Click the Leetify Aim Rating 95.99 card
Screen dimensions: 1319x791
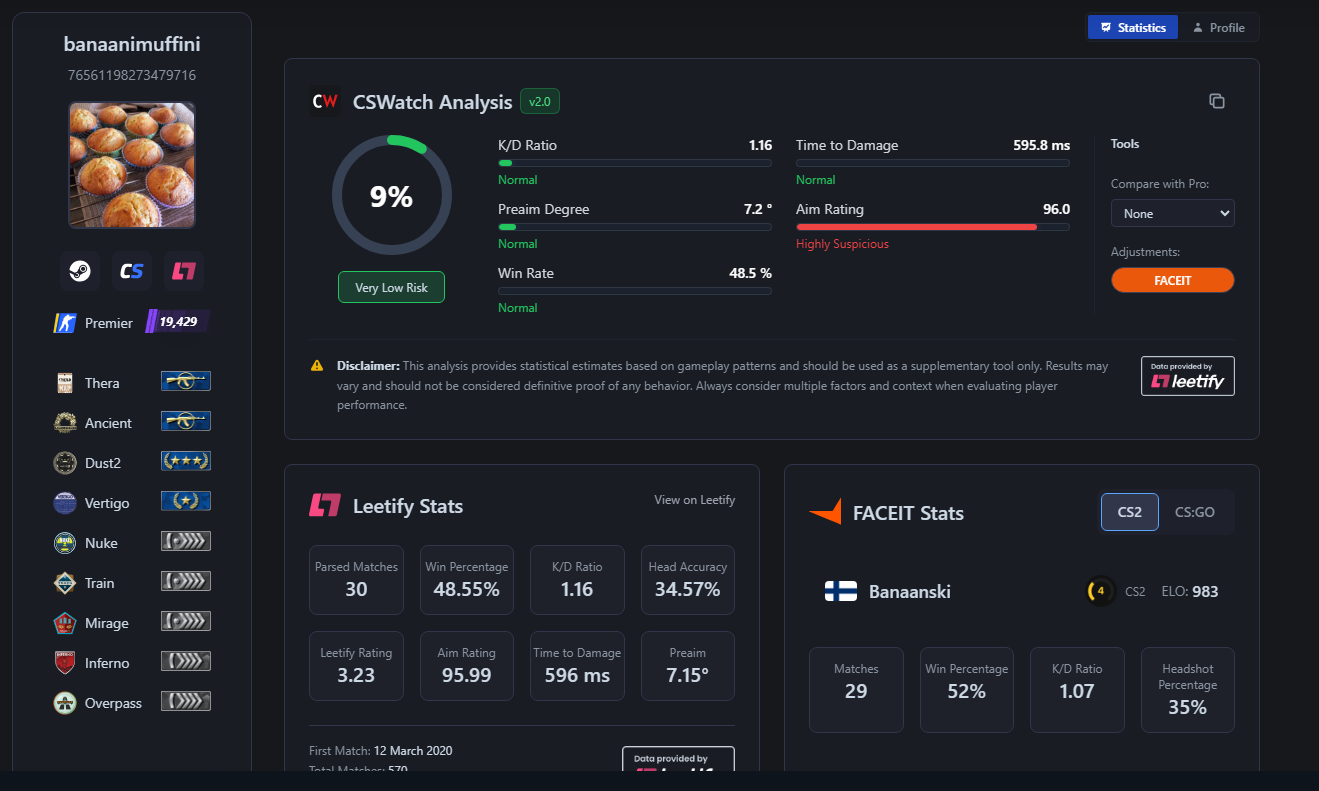click(x=466, y=666)
